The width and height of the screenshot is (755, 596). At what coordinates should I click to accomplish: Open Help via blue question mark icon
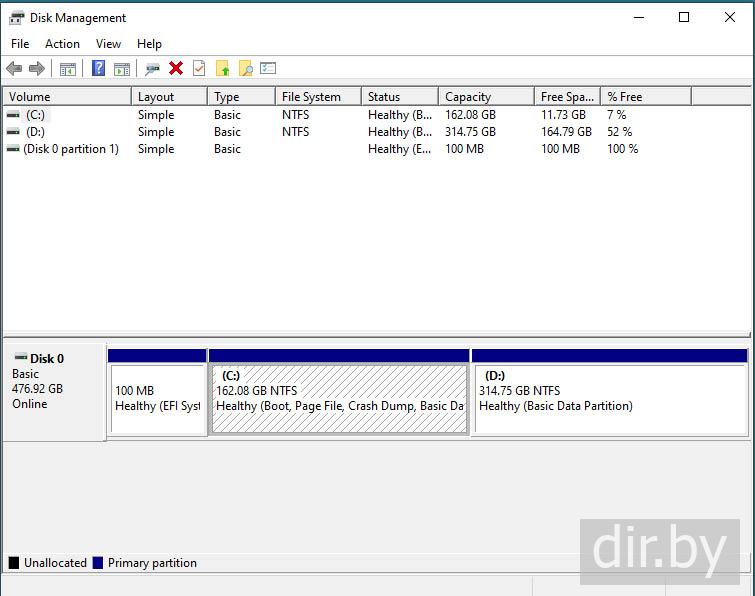pyautogui.click(x=98, y=68)
